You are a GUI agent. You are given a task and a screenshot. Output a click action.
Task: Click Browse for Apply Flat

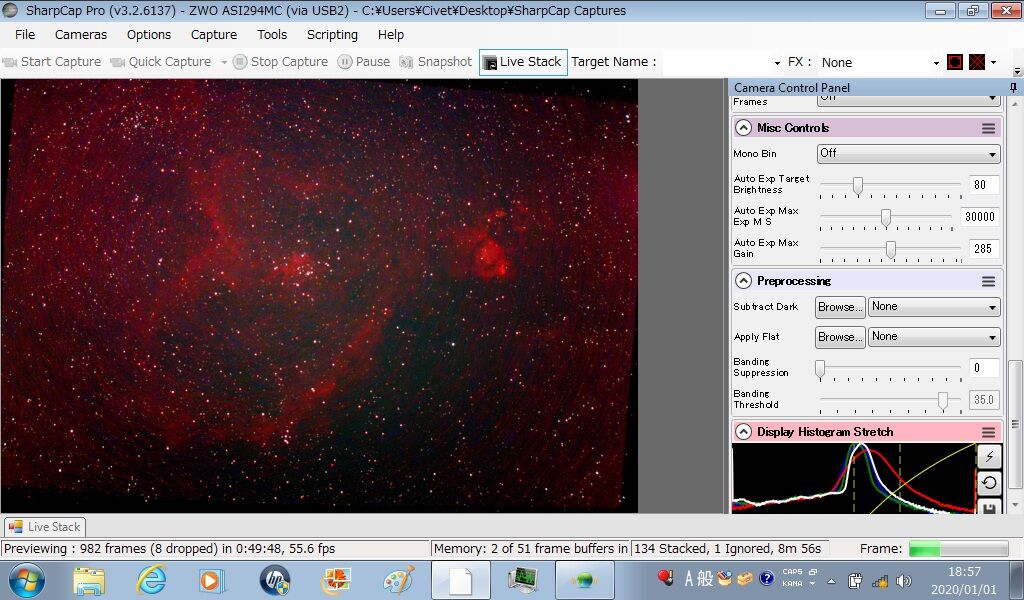tap(840, 337)
